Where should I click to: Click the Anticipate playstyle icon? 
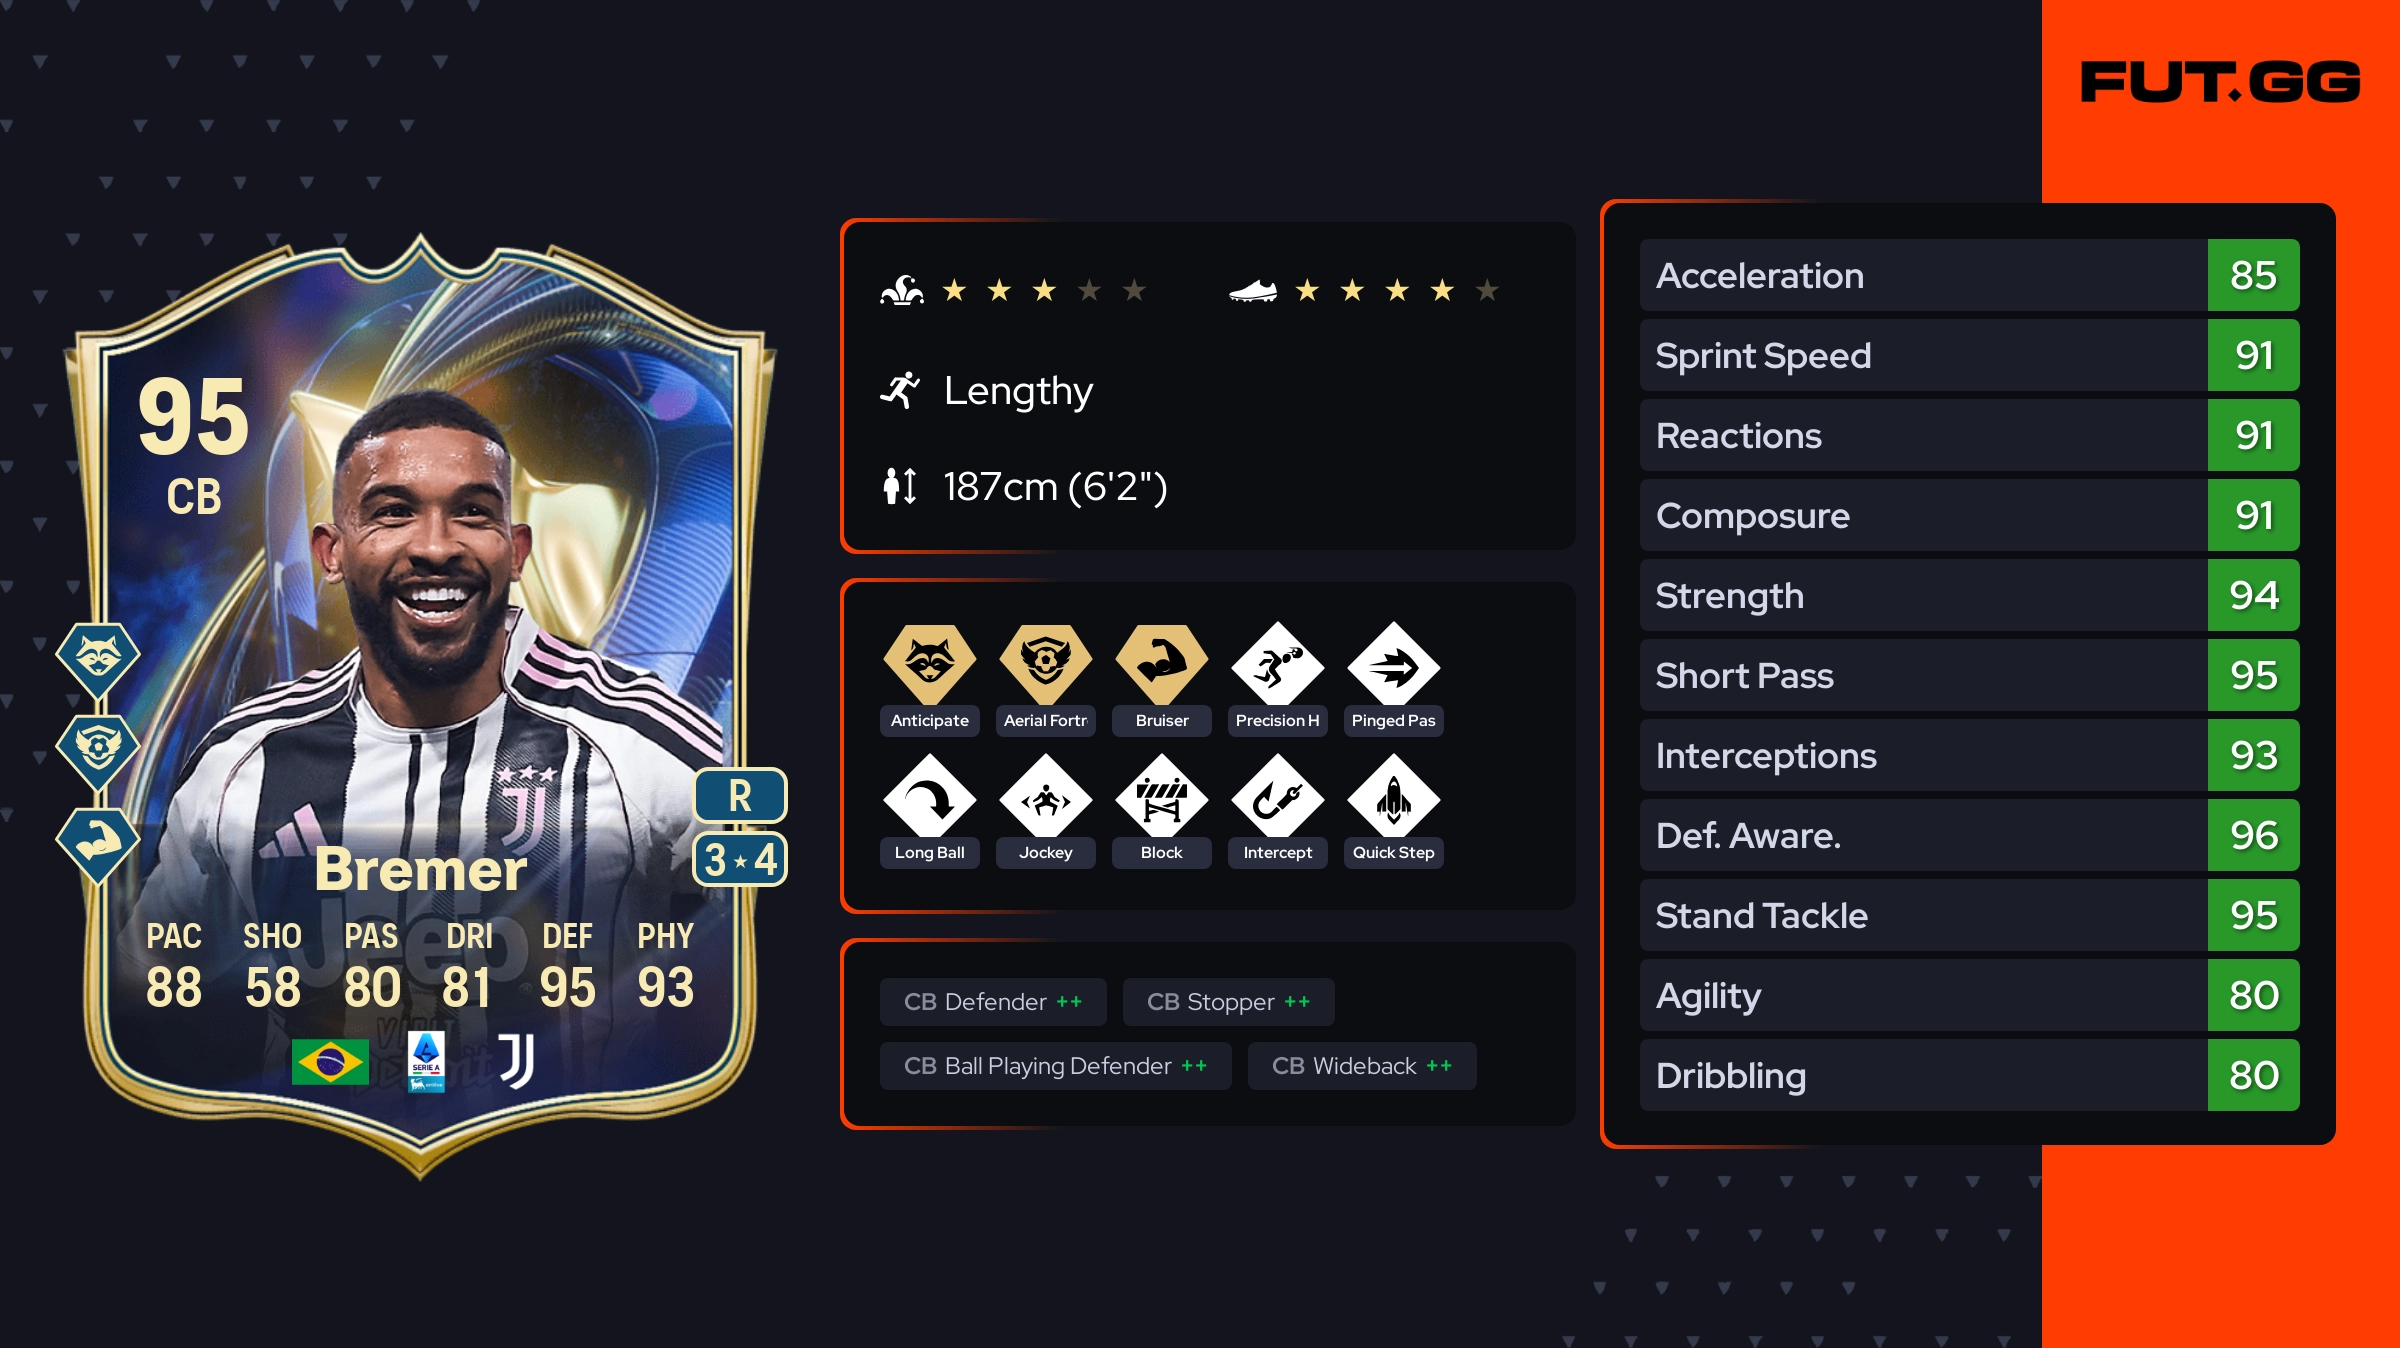[x=930, y=664]
